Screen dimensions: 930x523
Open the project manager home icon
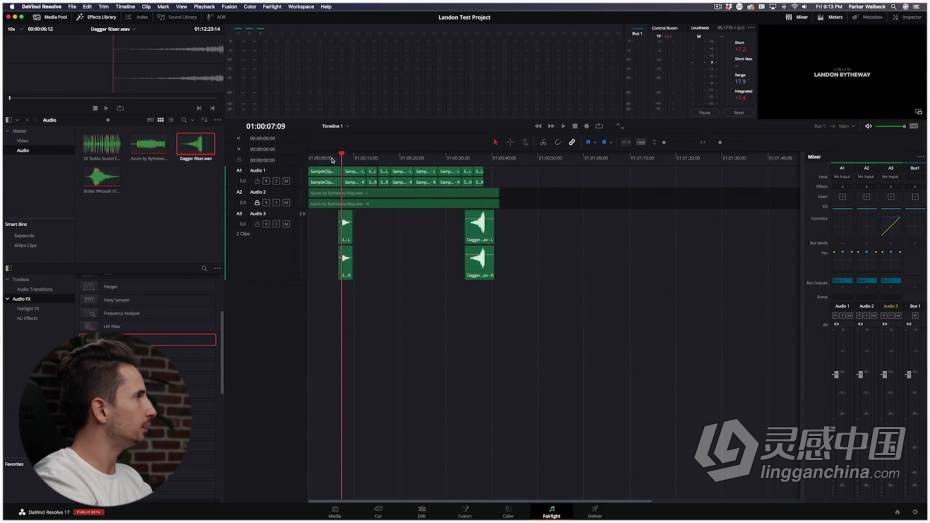click(x=897, y=512)
